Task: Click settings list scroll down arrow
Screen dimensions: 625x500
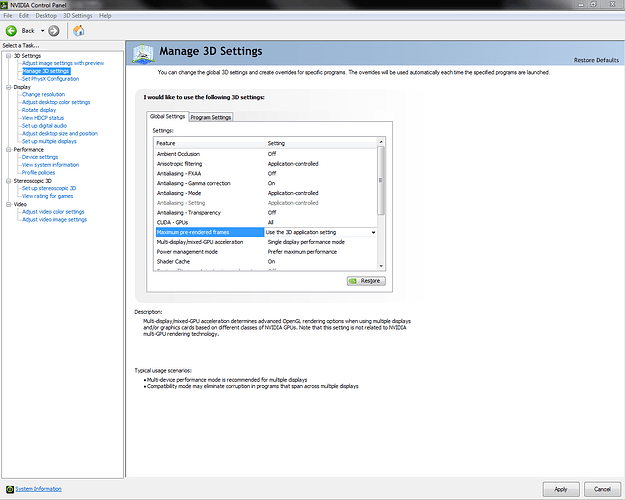Action: click(x=381, y=266)
